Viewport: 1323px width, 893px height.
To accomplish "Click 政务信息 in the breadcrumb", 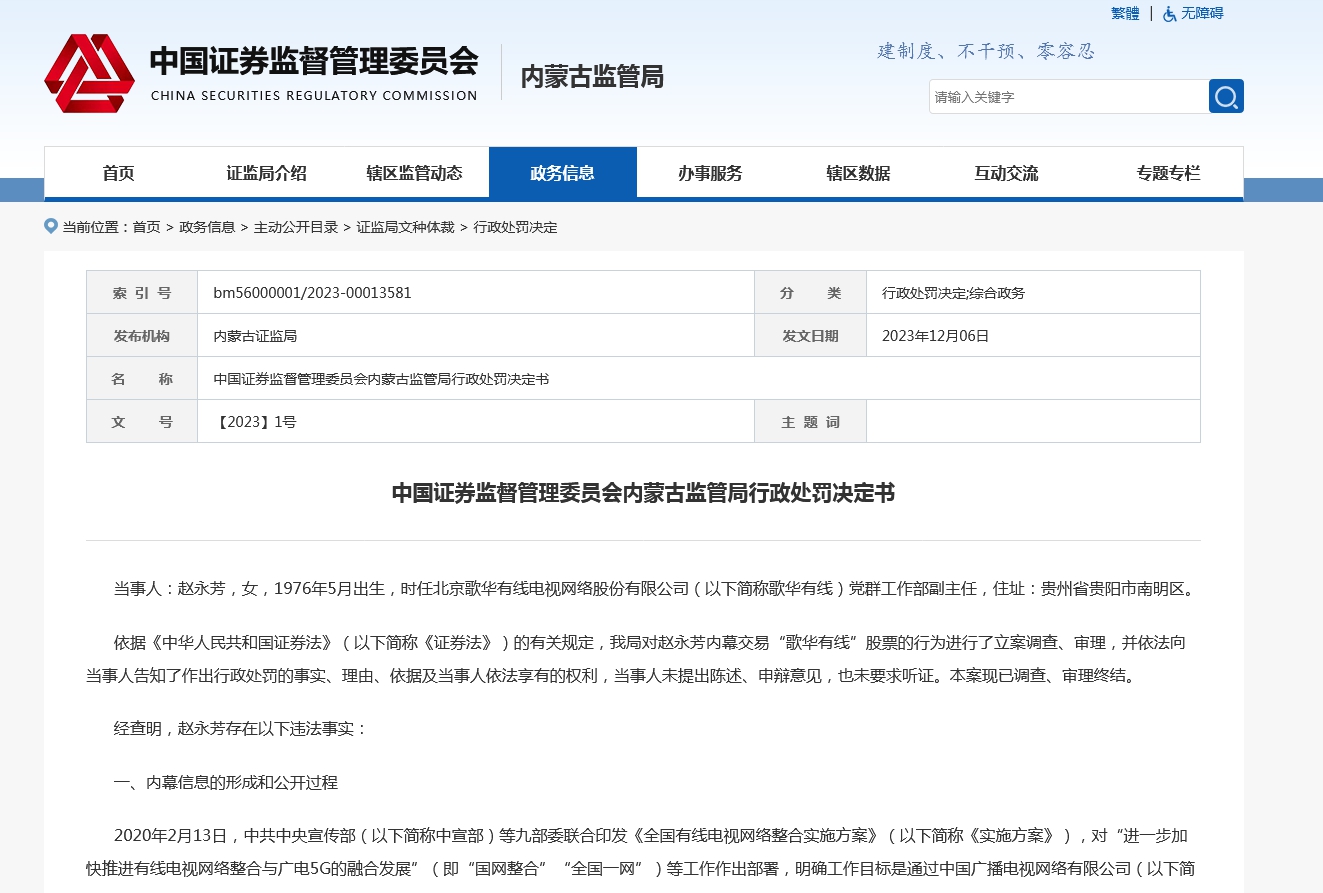I will [207, 227].
